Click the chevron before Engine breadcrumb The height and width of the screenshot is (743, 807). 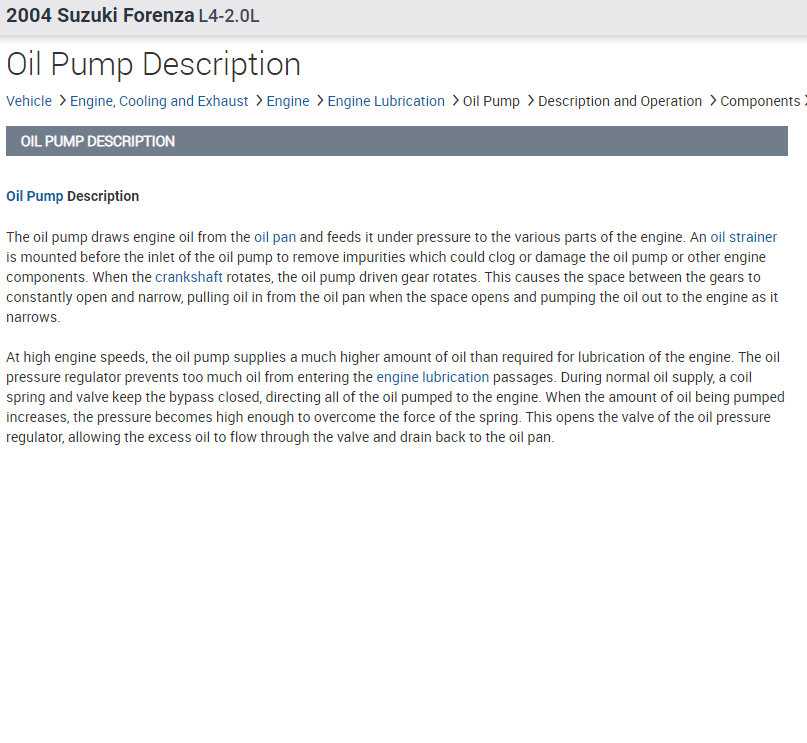click(259, 100)
